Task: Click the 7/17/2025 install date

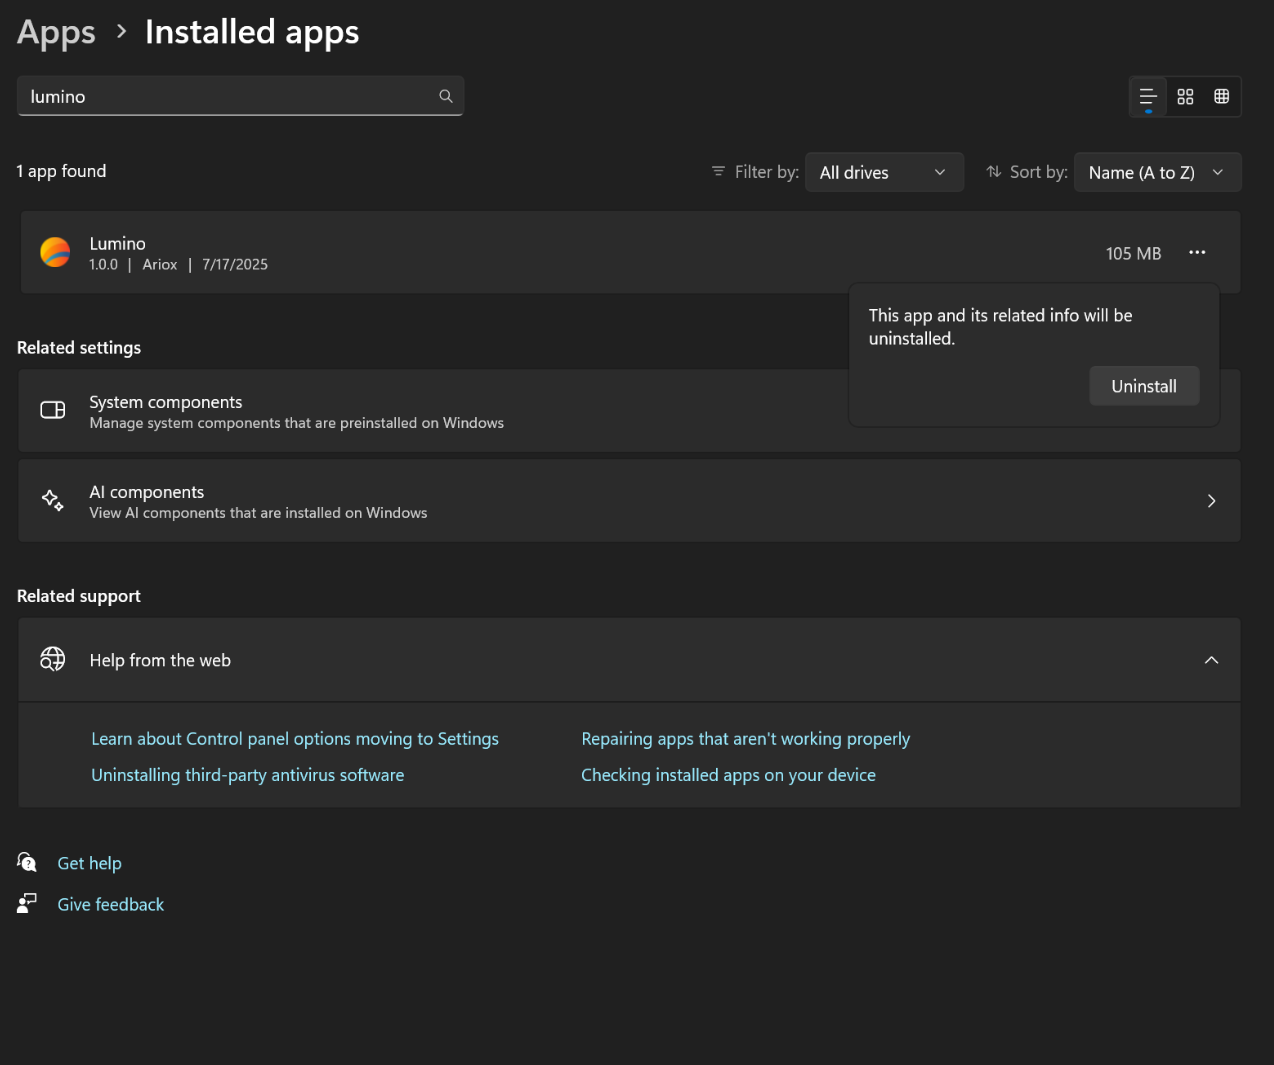Action: click(235, 265)
